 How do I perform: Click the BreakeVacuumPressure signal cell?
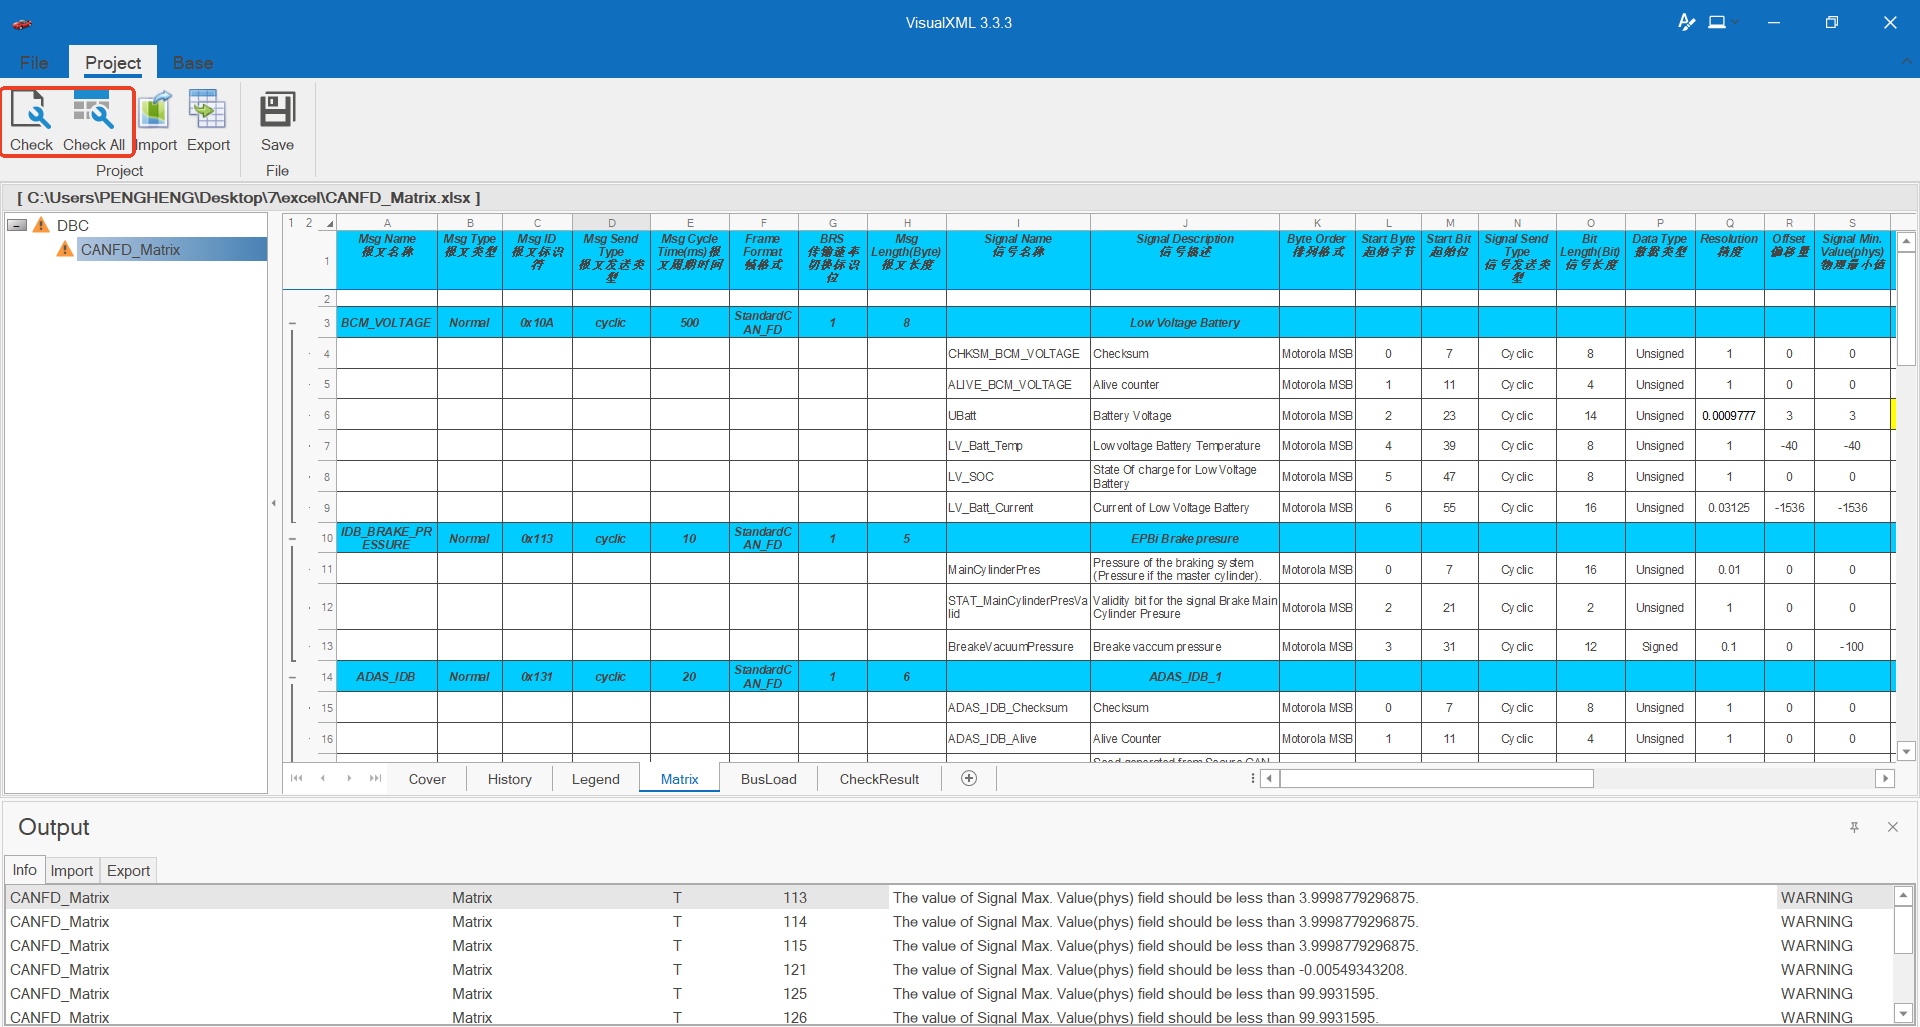coord(1018,647)
